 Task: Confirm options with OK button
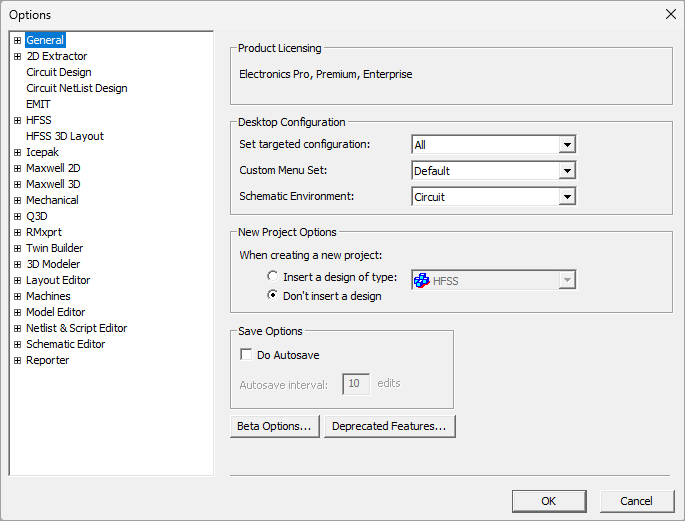[549, 501]
